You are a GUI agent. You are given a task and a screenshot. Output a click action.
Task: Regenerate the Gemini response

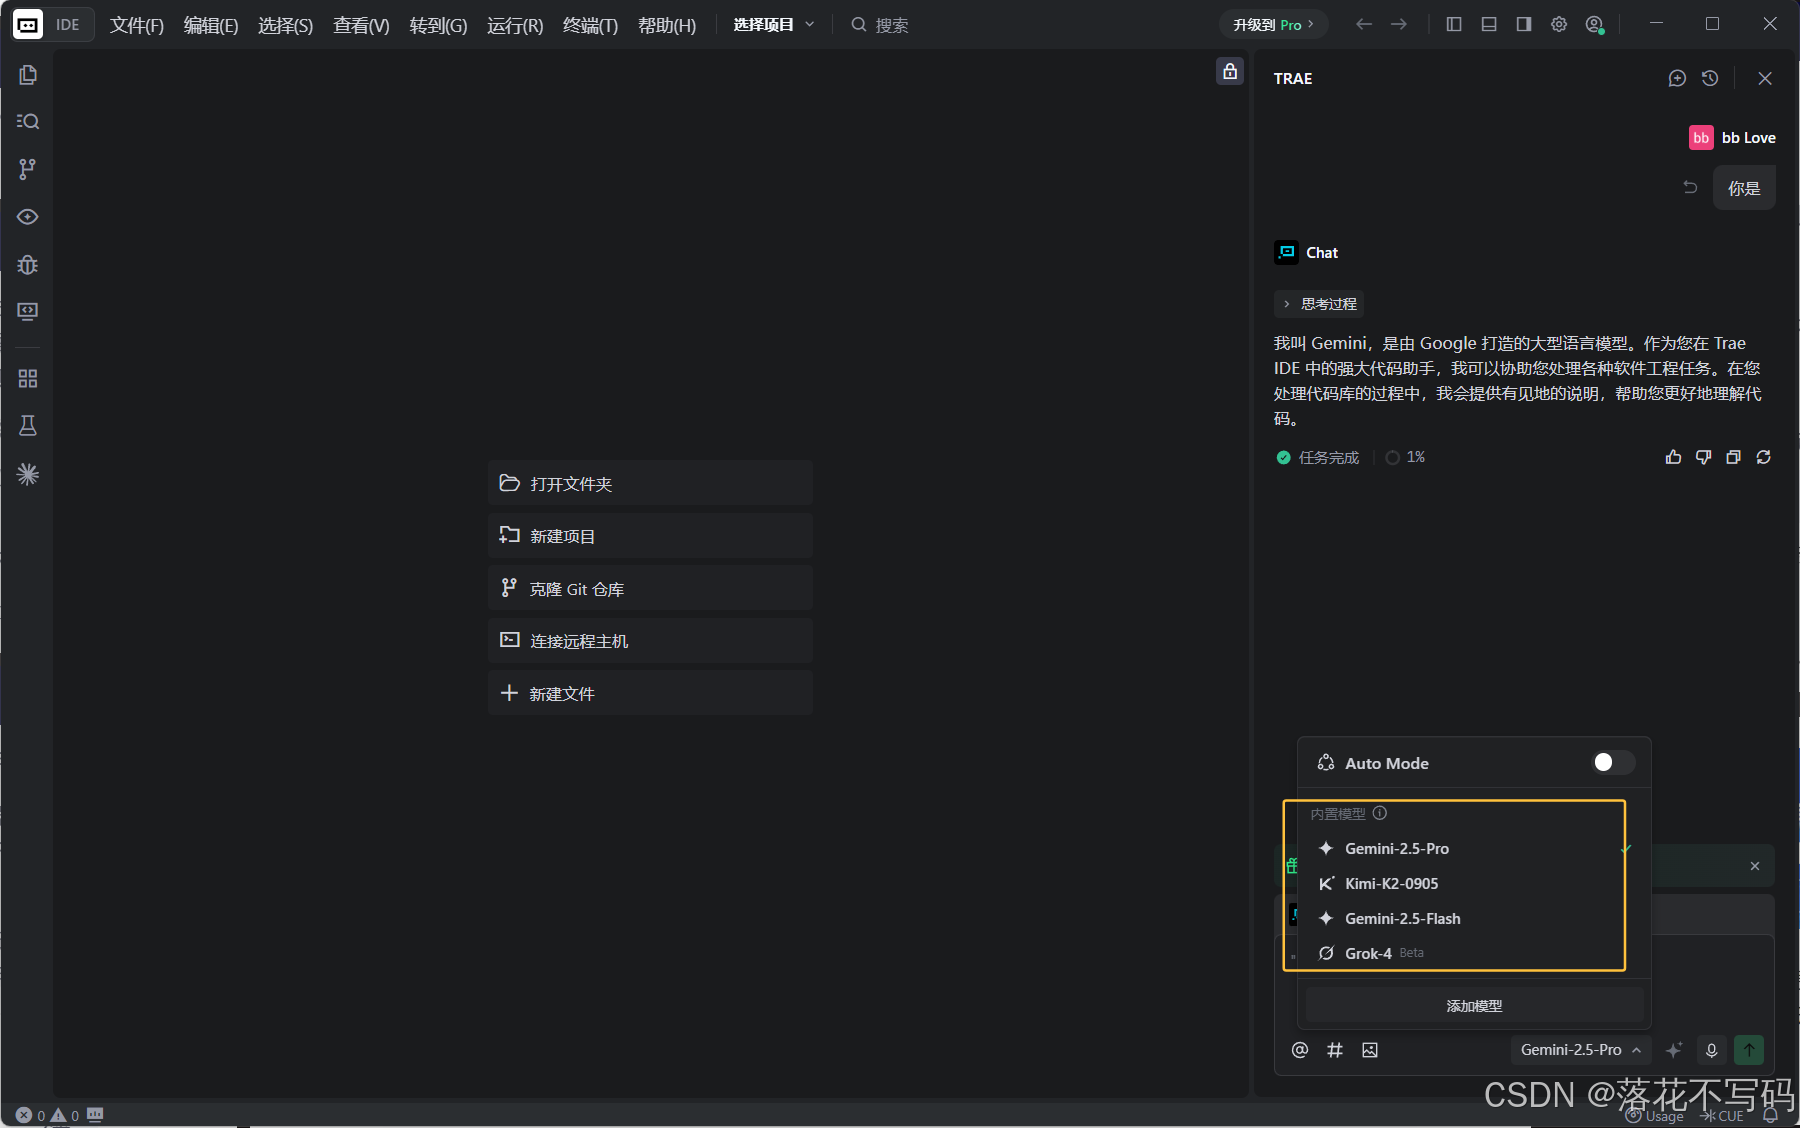click(x=1763, y=457)
